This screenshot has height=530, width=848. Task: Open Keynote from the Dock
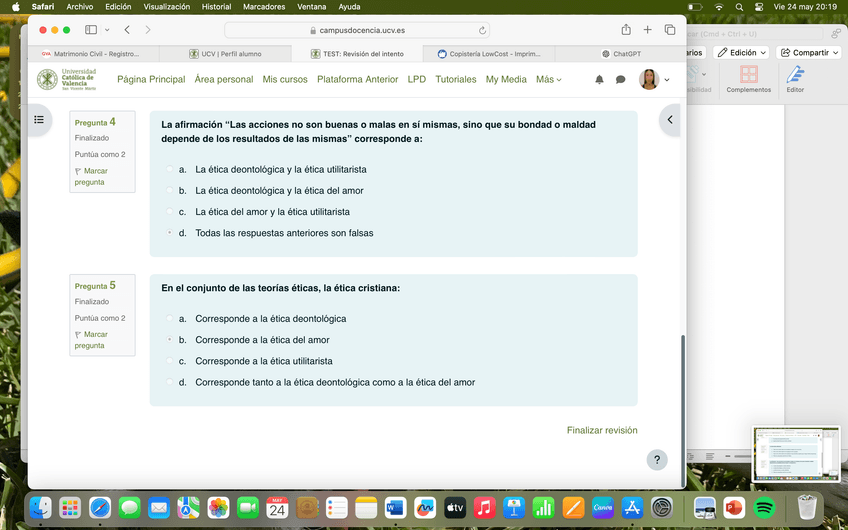pos(514,508)
